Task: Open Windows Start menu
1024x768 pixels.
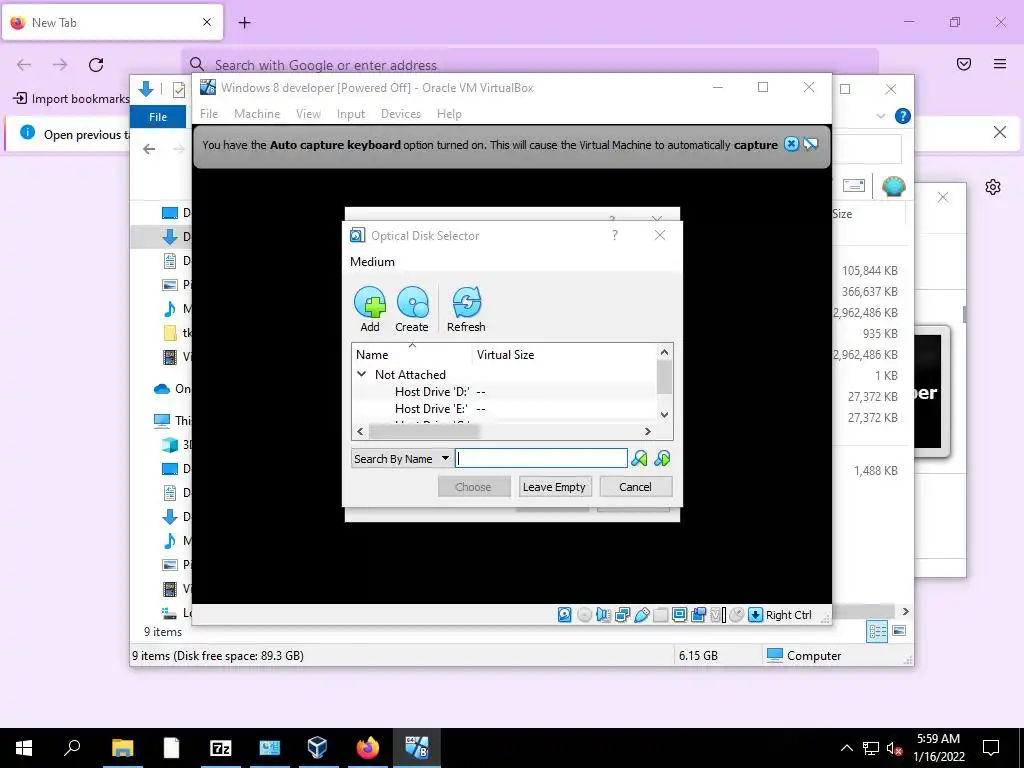Action: pyautogui.click(x=24, y=748)
